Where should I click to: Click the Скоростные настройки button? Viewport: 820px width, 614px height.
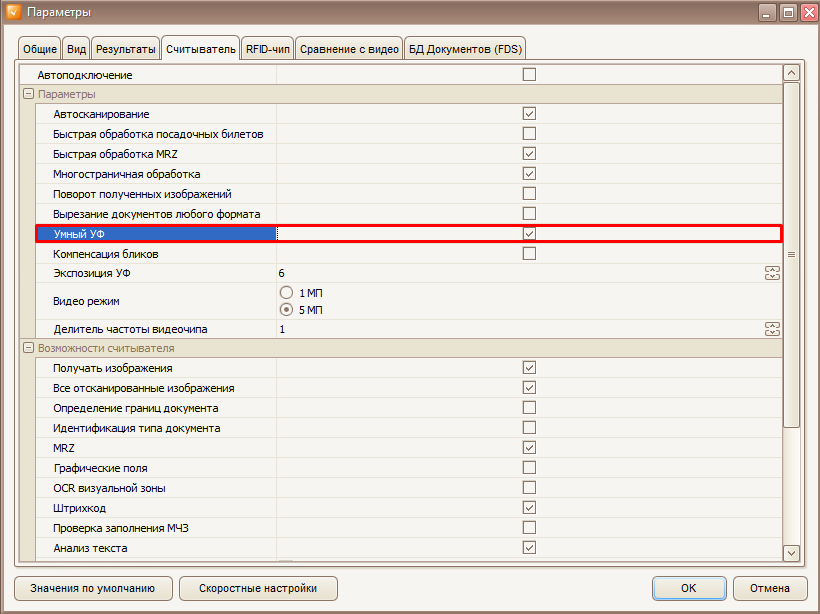258,588
